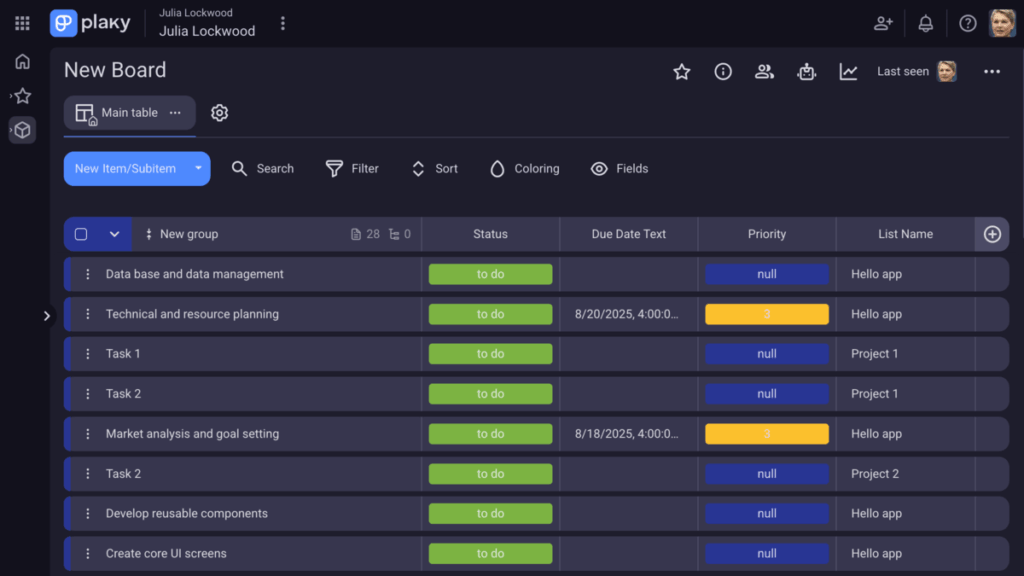Image resolution: width=1024 pixels, height=576 pixels.
Task: Click the invite member icon in top bar
Action: point(883,22)
